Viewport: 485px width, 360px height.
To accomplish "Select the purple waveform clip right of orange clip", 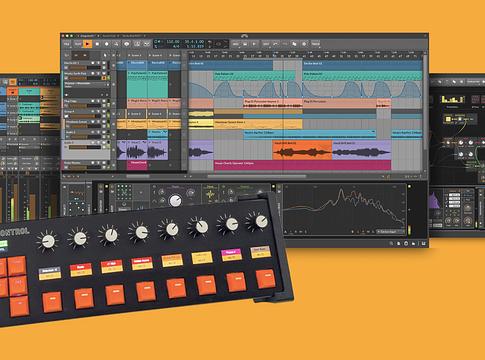I will click(362, 150).
